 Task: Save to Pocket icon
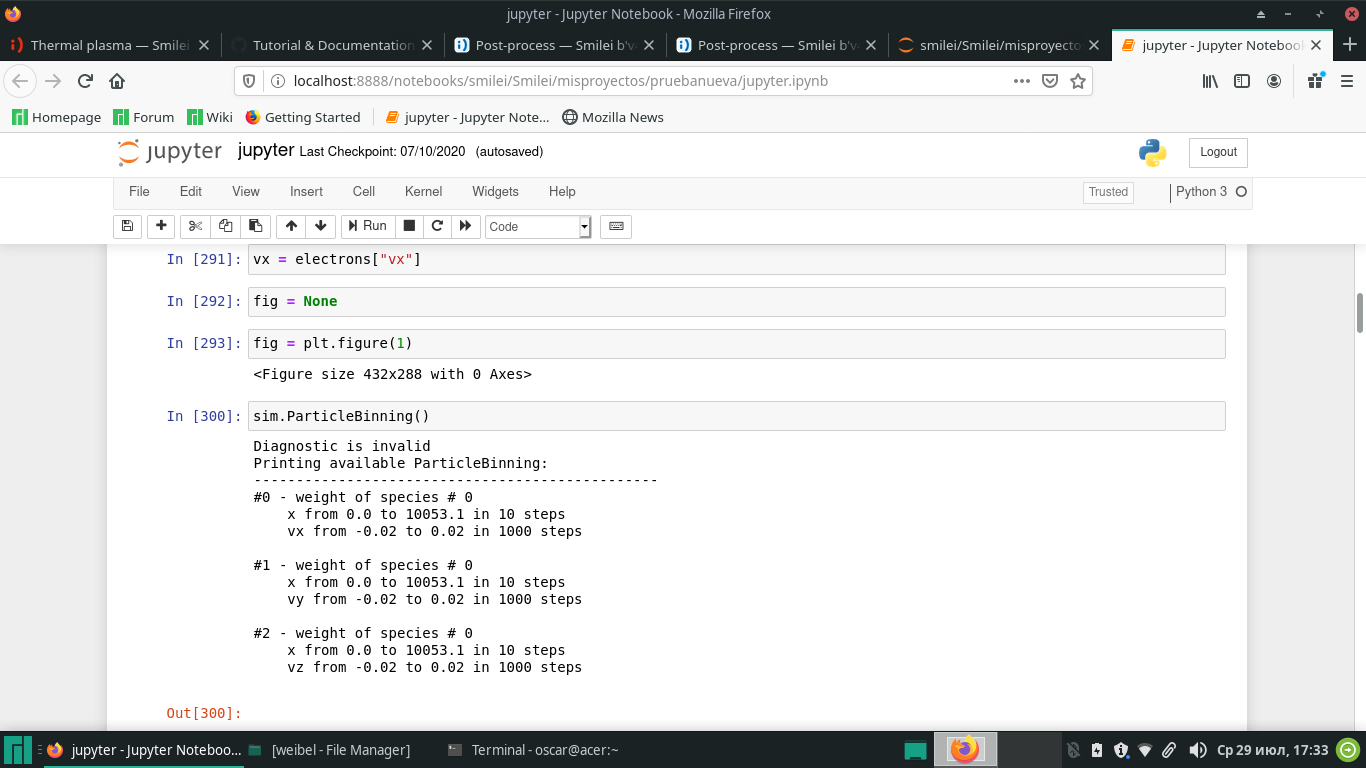point(1050,81)
